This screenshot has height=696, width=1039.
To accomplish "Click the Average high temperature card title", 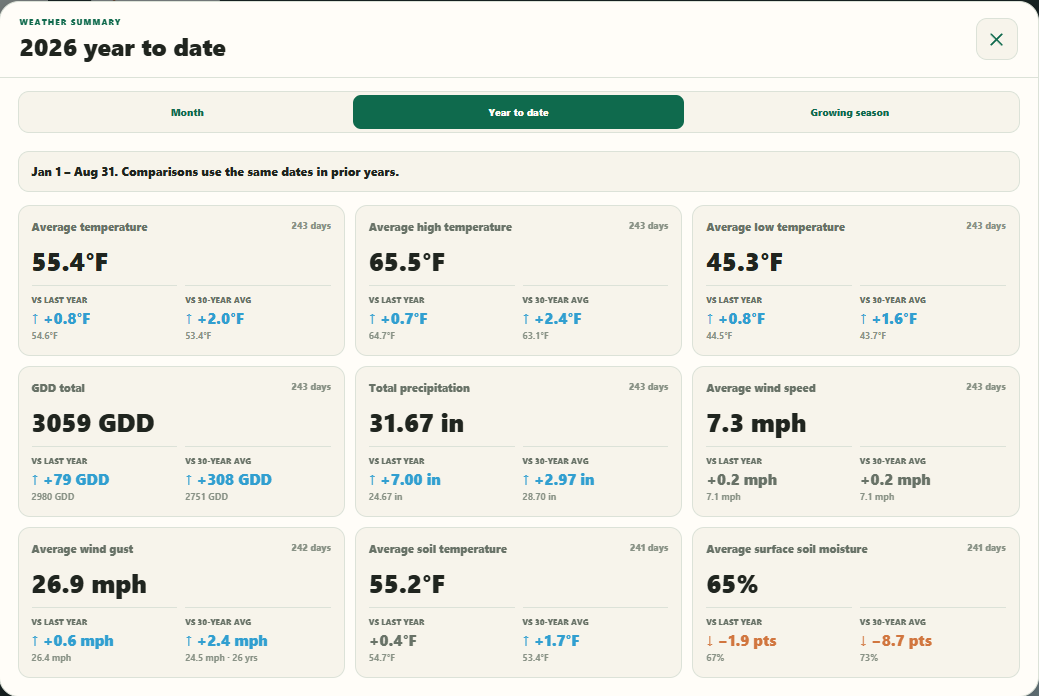I will 440,227.
